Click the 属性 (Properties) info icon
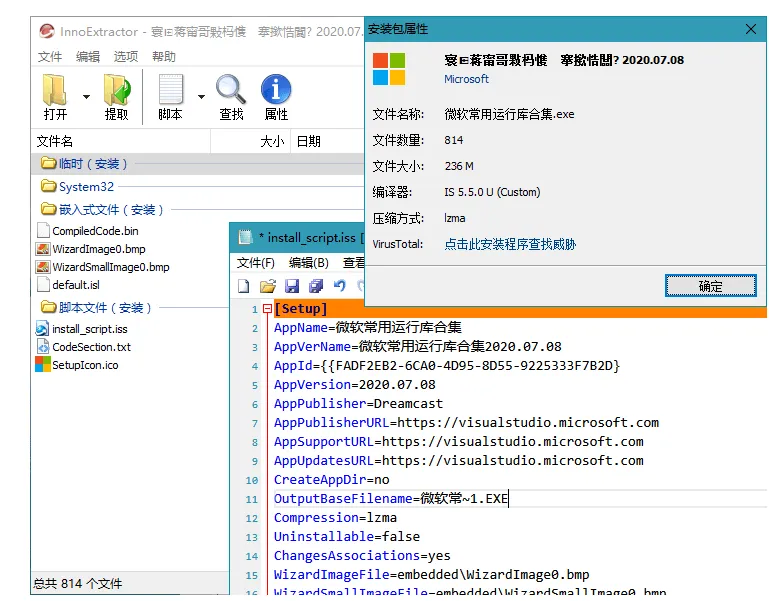The image size is (772, 601). click(276, 89)
